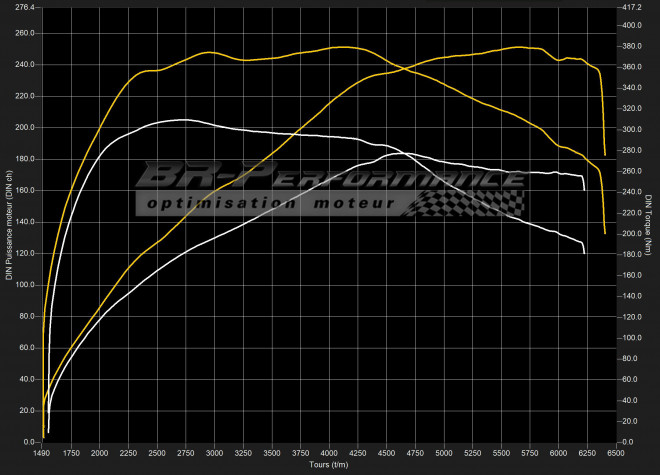
Task: Click the BR-Performance watermark logo
Action: click(x=330, y=180)
